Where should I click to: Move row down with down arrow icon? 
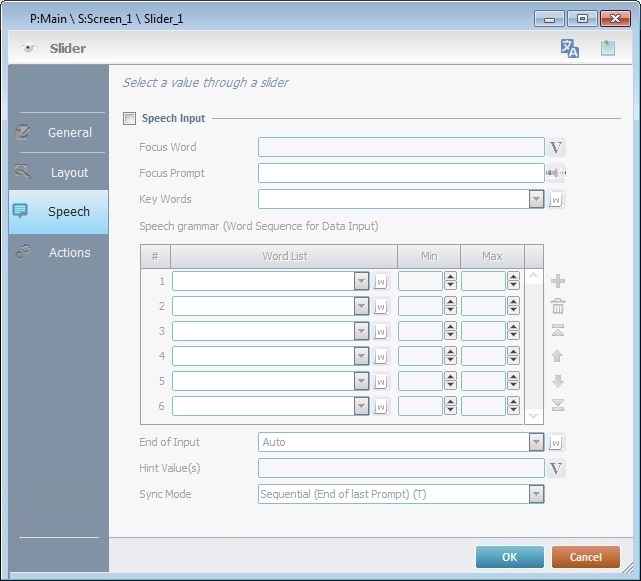coord(558,381)
